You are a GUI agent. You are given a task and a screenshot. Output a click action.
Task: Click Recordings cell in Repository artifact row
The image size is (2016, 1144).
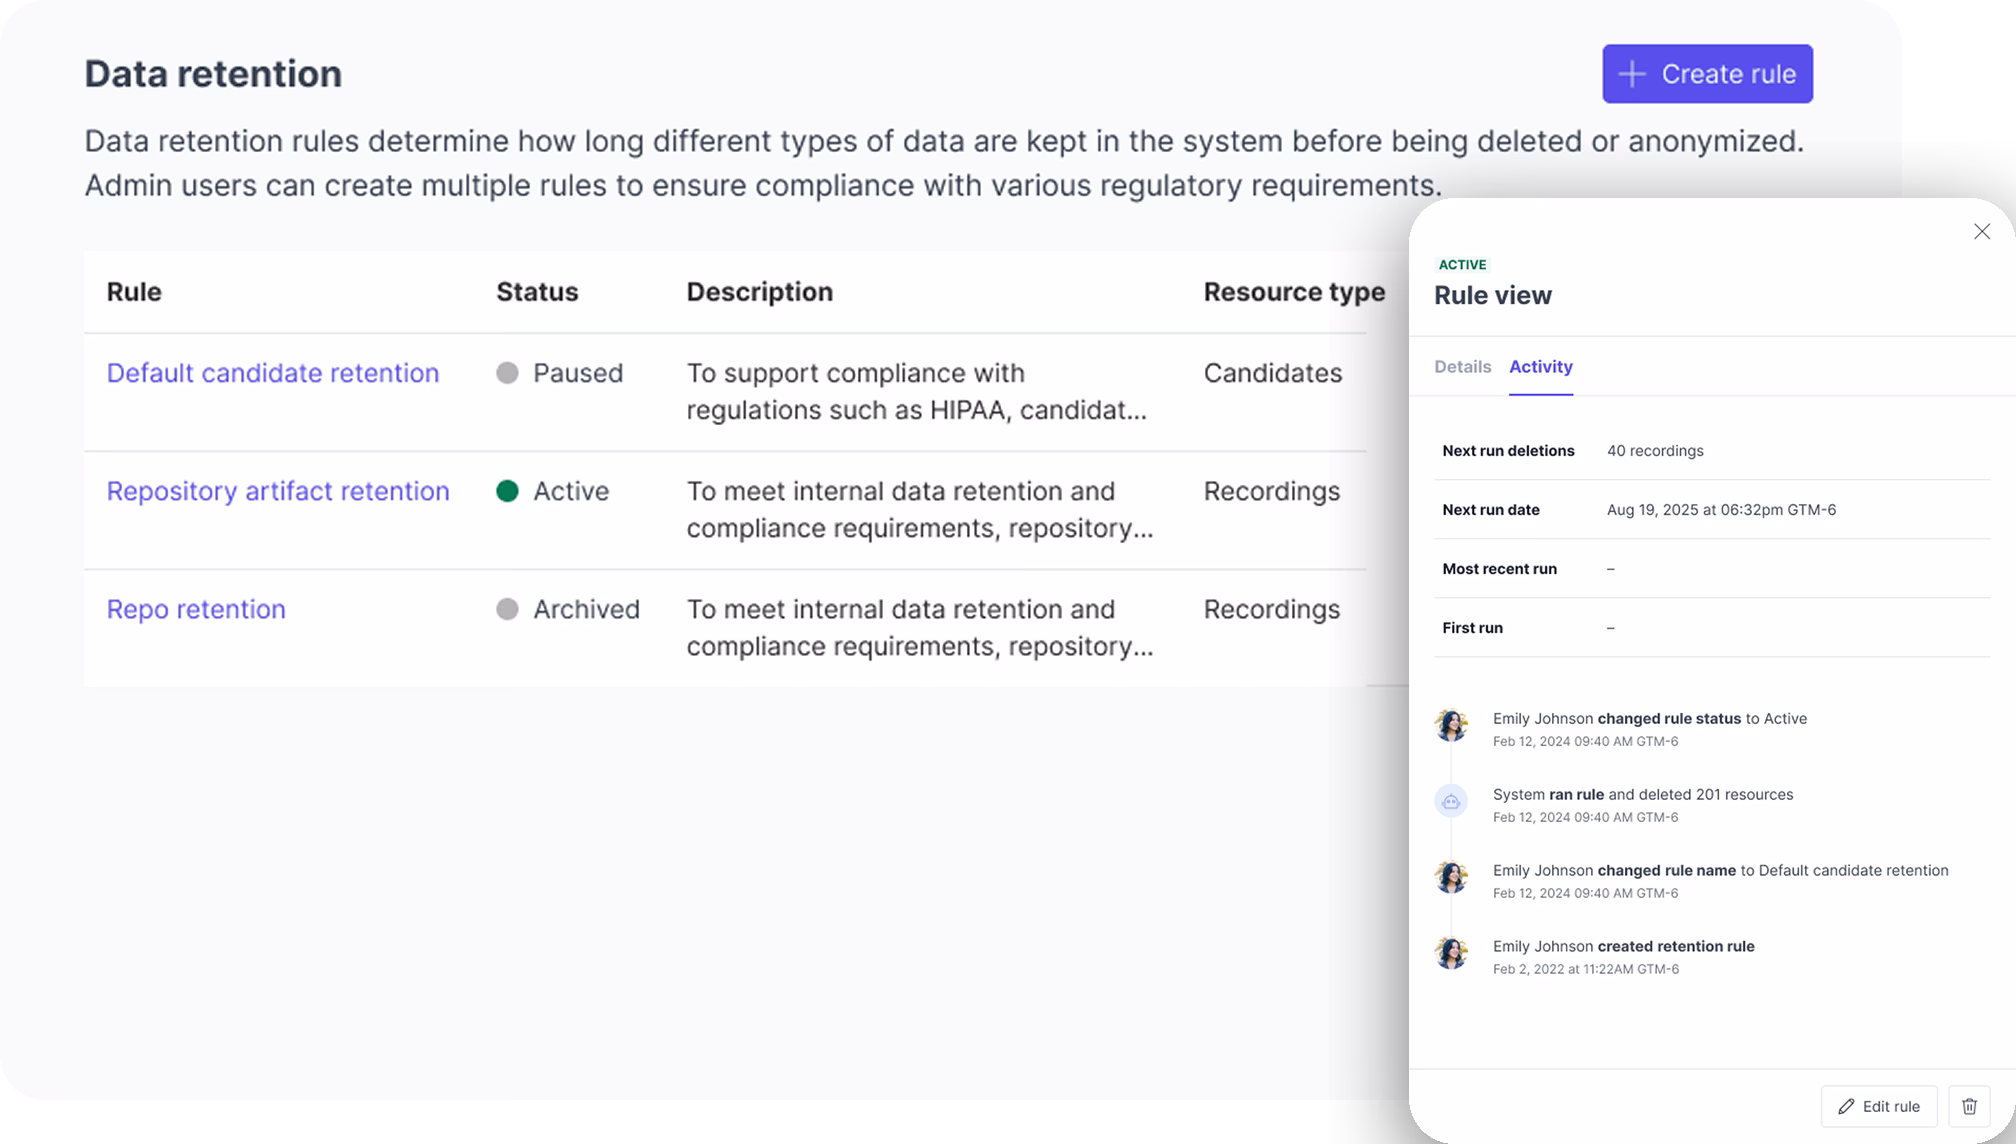point(1271,491)
